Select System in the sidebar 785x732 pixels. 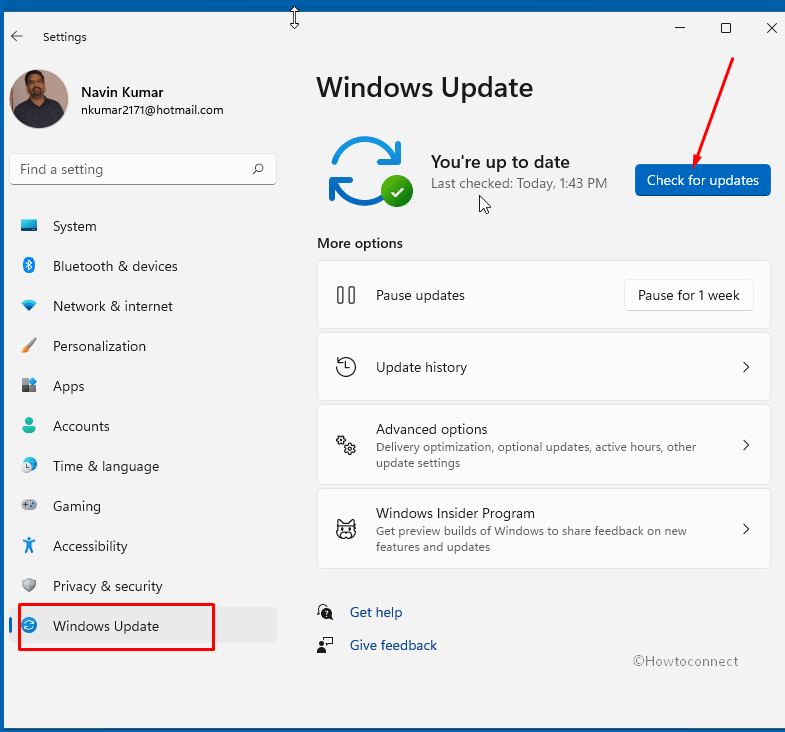(75, 226)
